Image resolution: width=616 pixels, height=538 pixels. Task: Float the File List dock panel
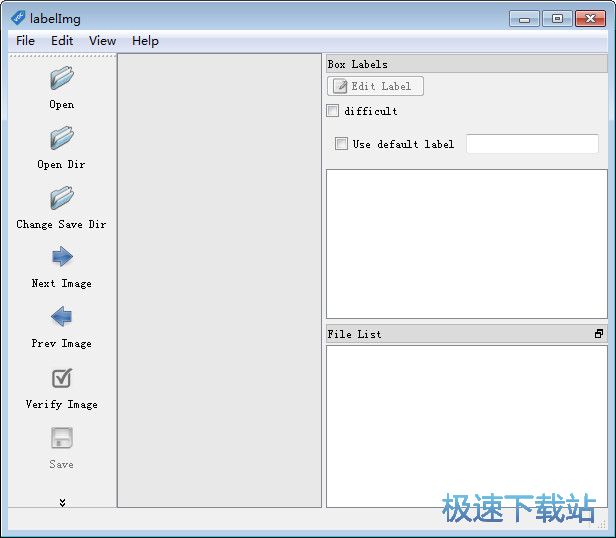pos(599,334)
